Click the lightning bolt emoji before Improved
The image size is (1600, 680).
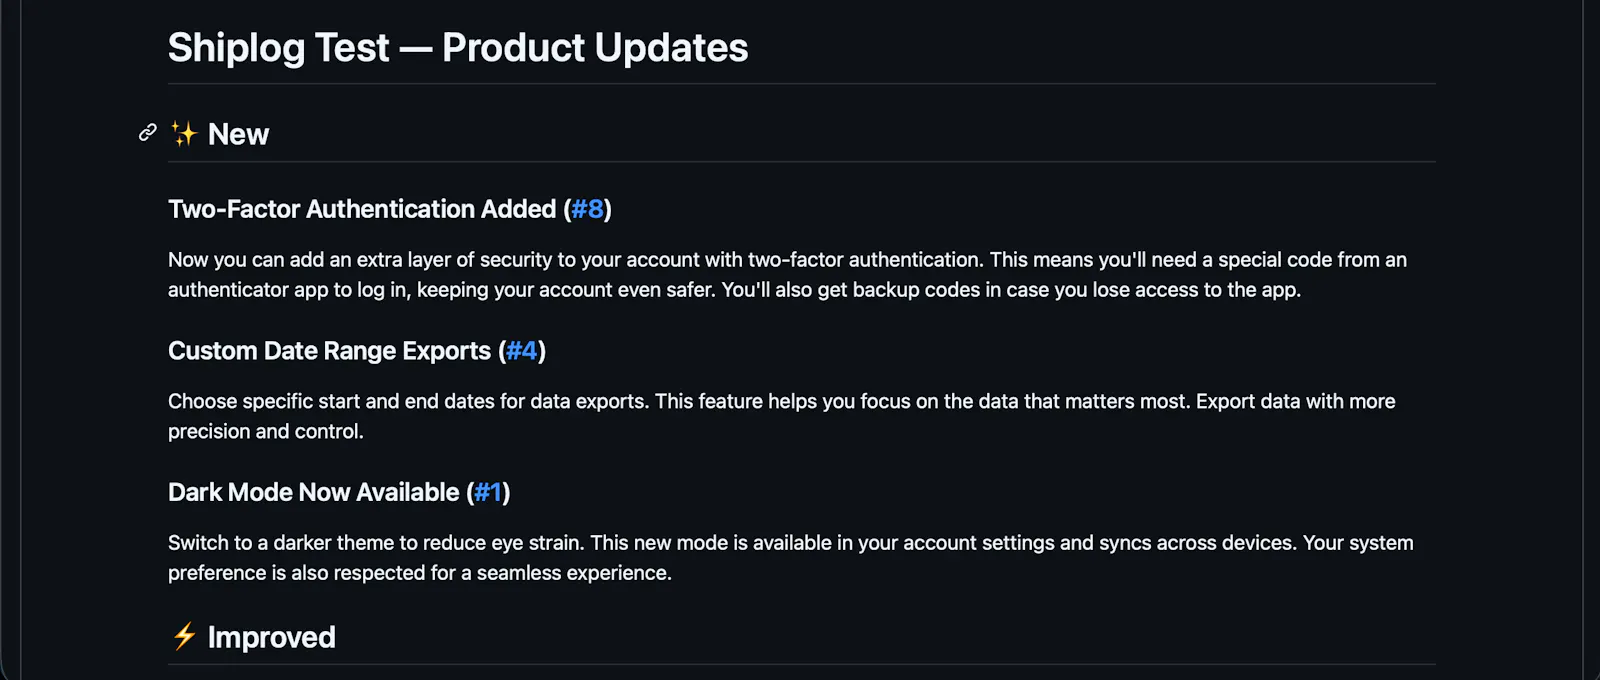coord(184,636)
